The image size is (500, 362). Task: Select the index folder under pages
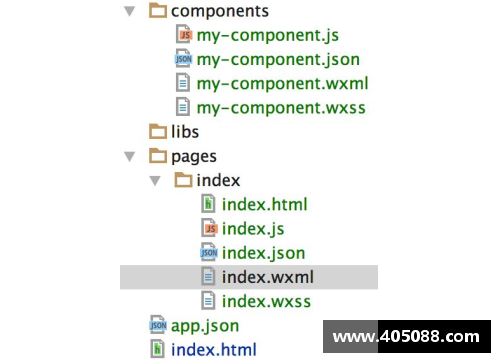click(218, 180)
